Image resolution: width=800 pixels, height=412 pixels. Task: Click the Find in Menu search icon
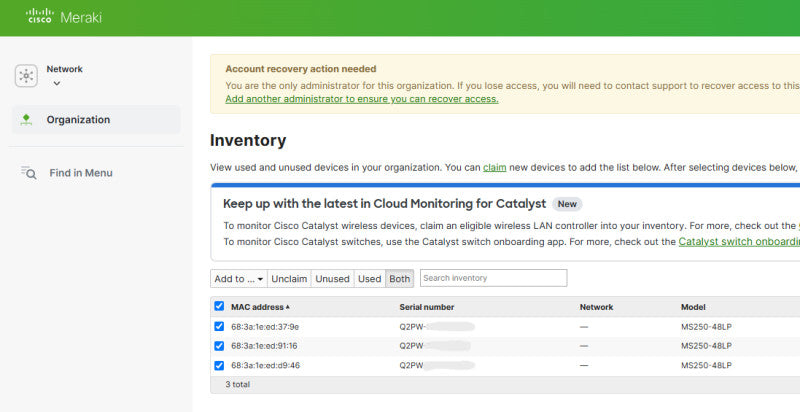click(x=29, y=173)
